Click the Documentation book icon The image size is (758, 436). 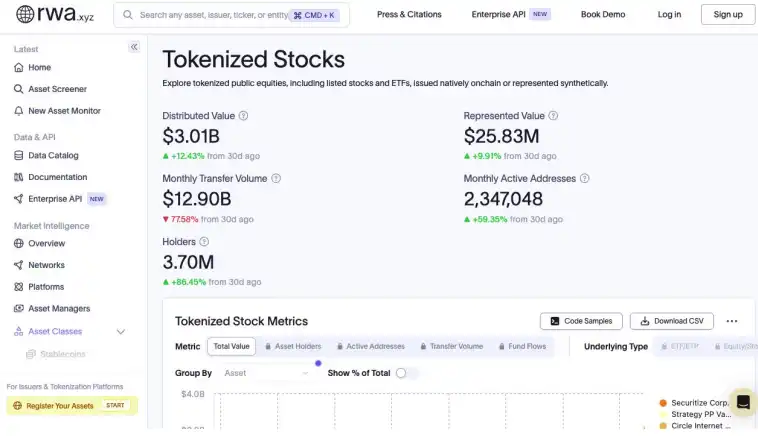click(18, 177)
